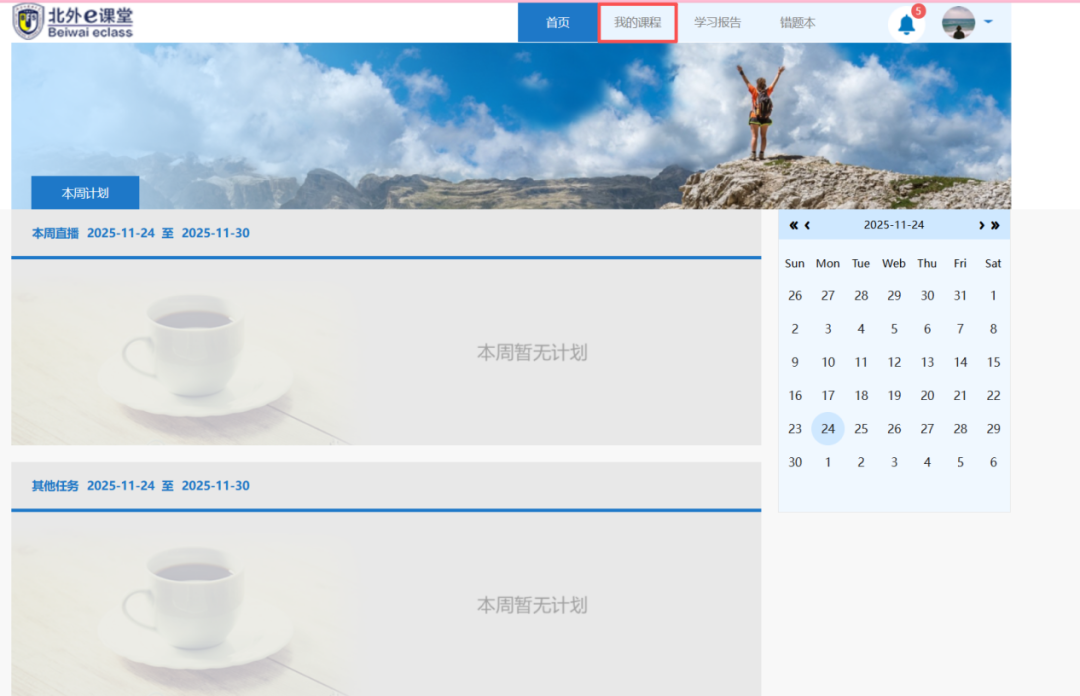Click date 30 in the calendar grid
The height and width of the screenshot is (696, 1080).
pos(795,461)
